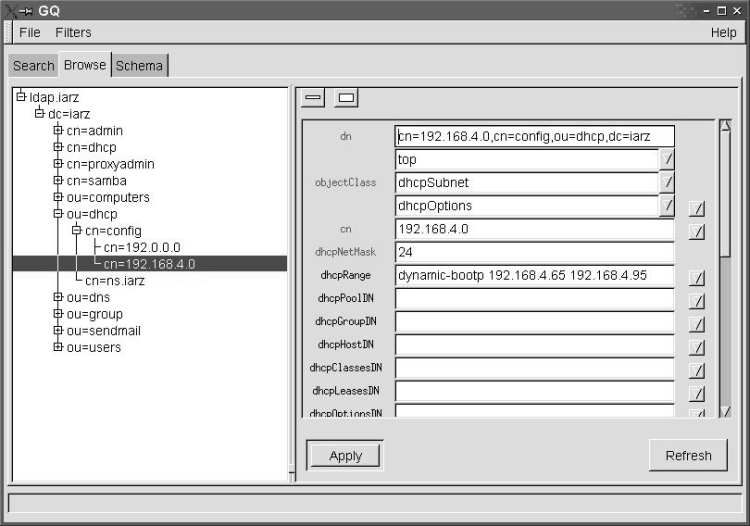Click the small button beside the dhcpPoolDN field
The height and width of the screenshot is (526, 750).
pos(698,301)
